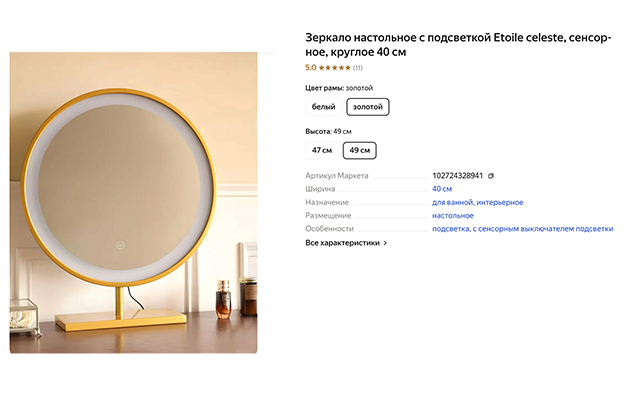The height and width of the screenshot is (400, 630).
Task: Click the Цвет рамы label
Action: pos(325,88)
